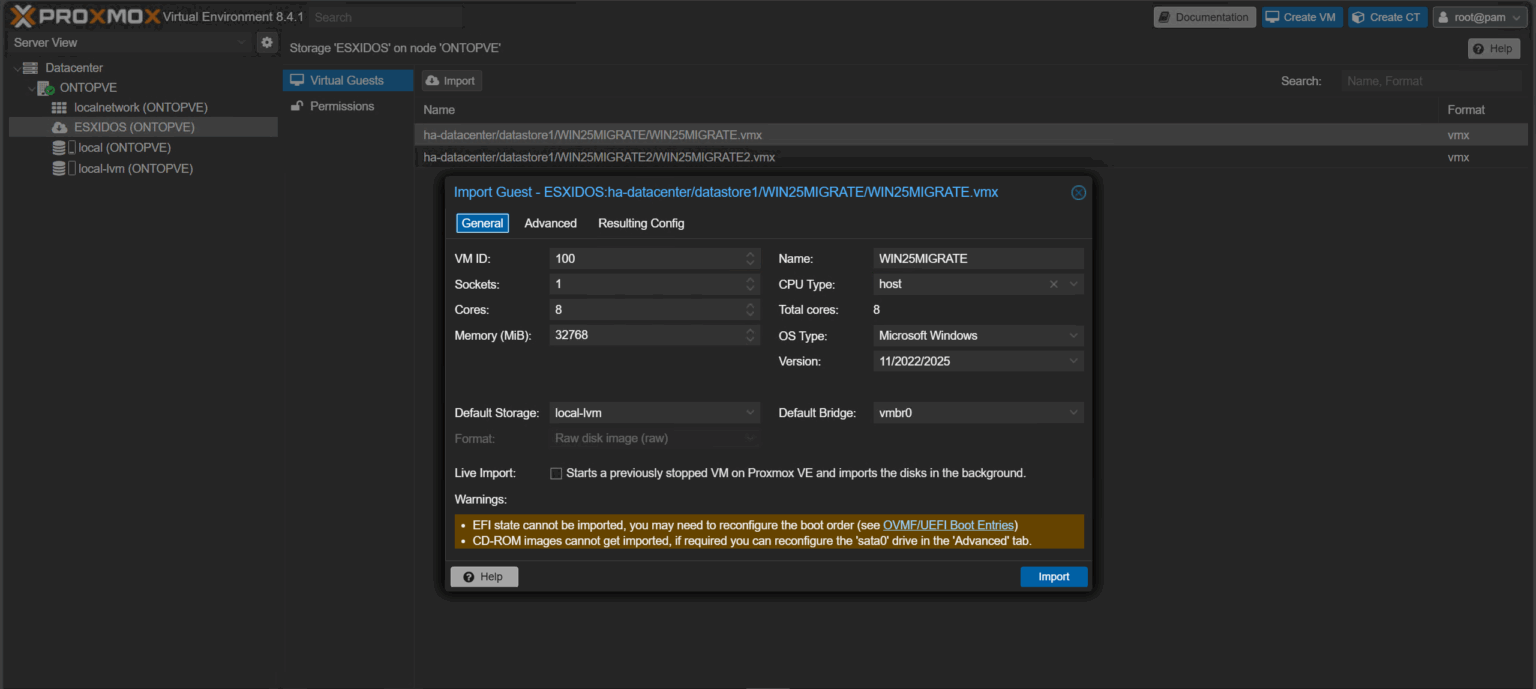Click the Datacenter server icon in tree
Screen dimensions: 1536x689
[x=30, y=68]
